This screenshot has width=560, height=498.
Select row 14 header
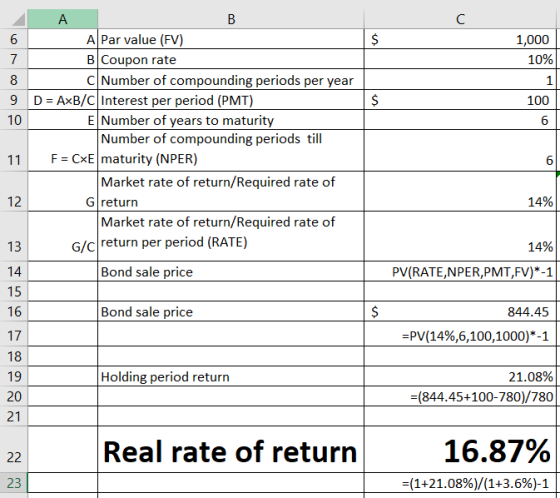pos(14,272)
